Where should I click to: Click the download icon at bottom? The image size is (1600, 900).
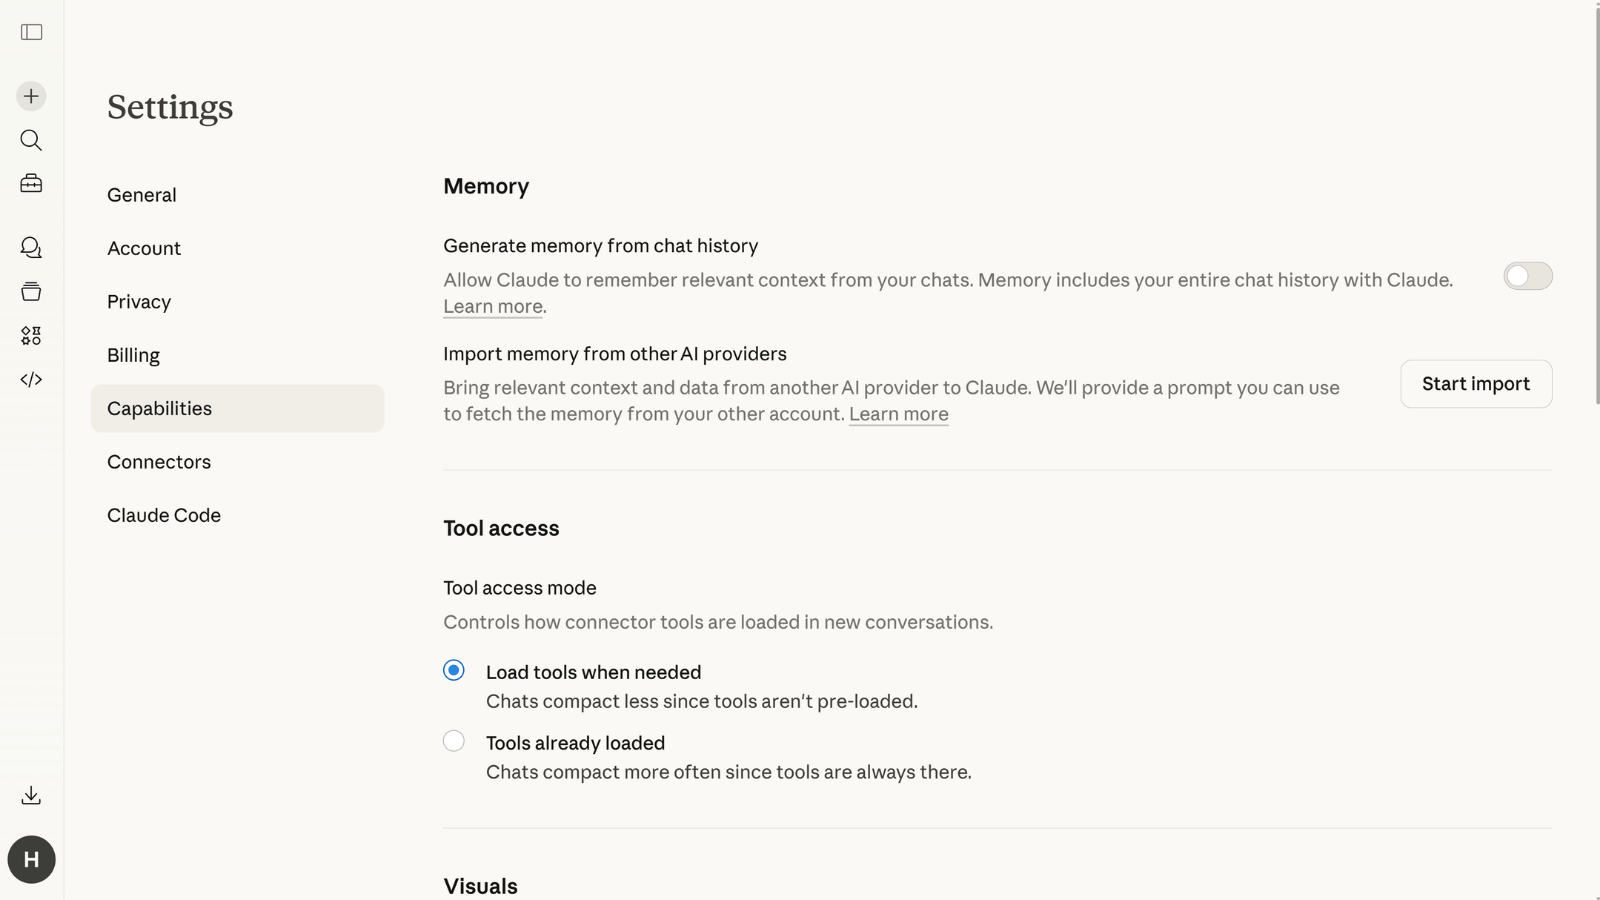(x=31, y=796)
